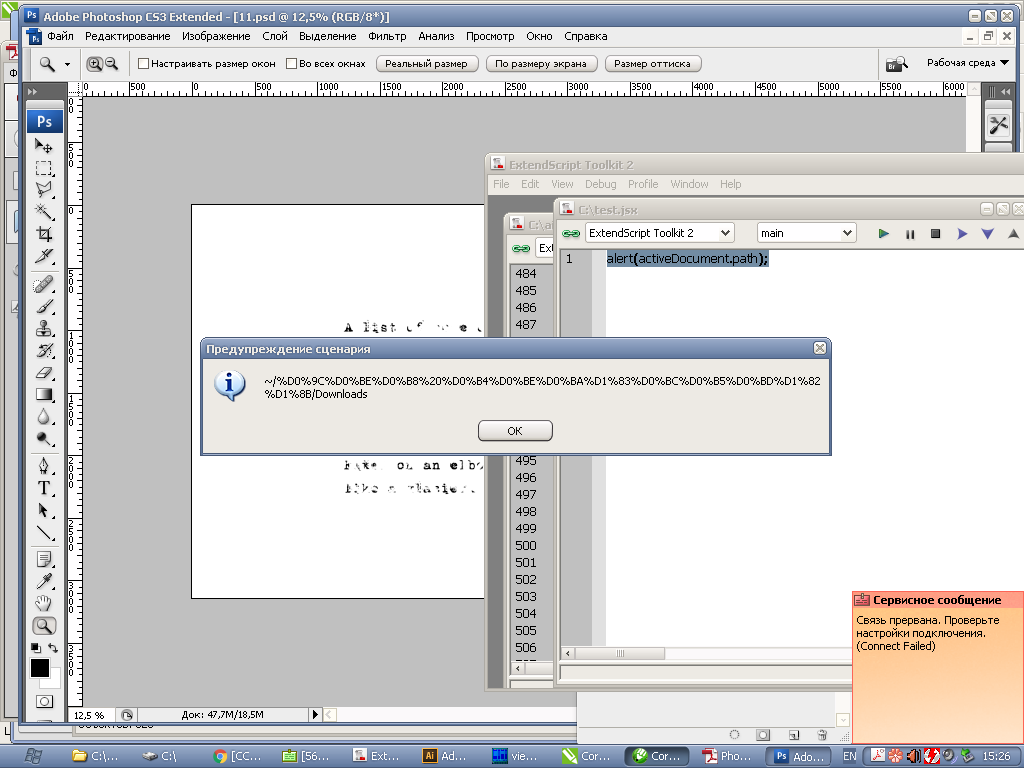Open the 'Редактирование' menu
This screenshot has height=768, width=1024.
point(127,37)
